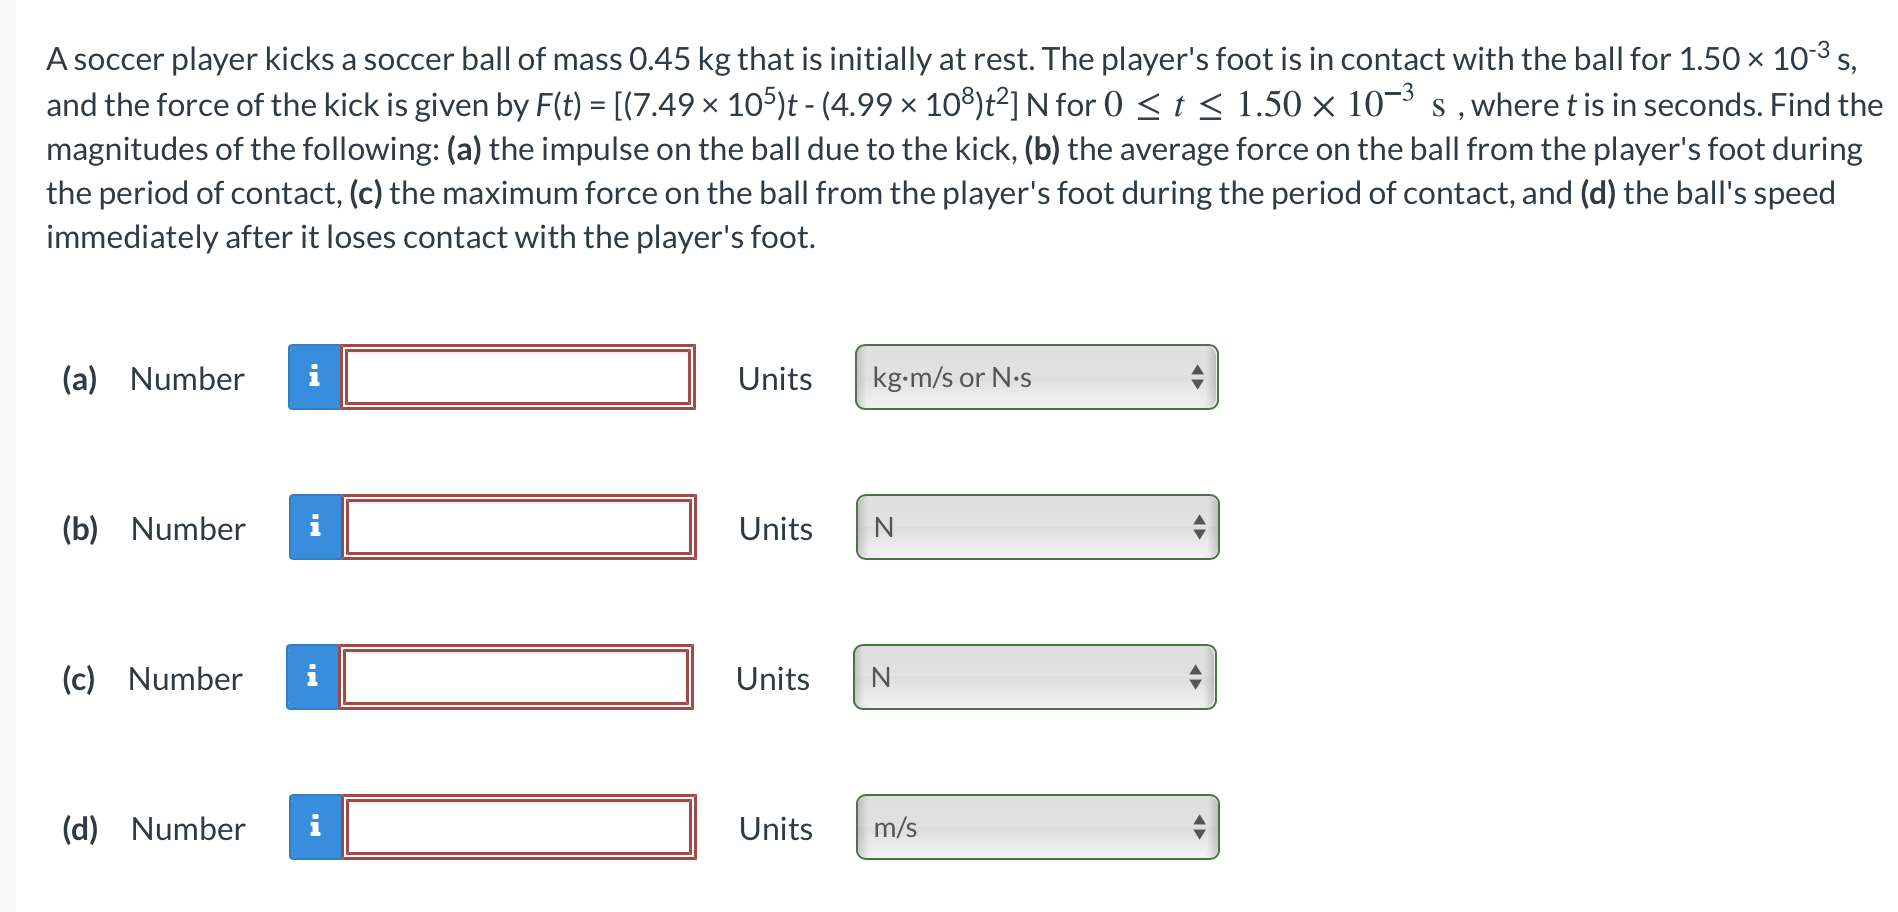Viewport: 1898px width, 912px height.
Task: Click the (c) Number label
Action: (x=150, y=679)
